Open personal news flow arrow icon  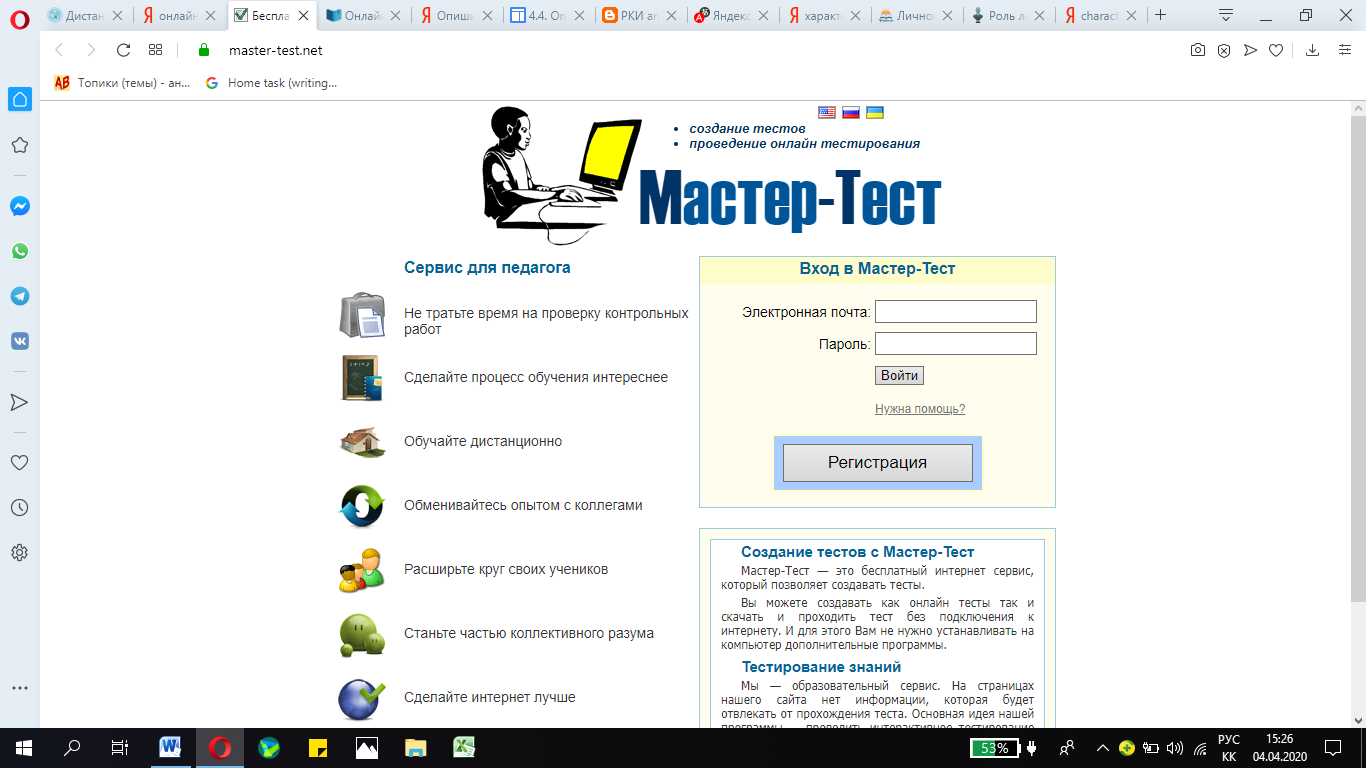click(x=19, y=402)
